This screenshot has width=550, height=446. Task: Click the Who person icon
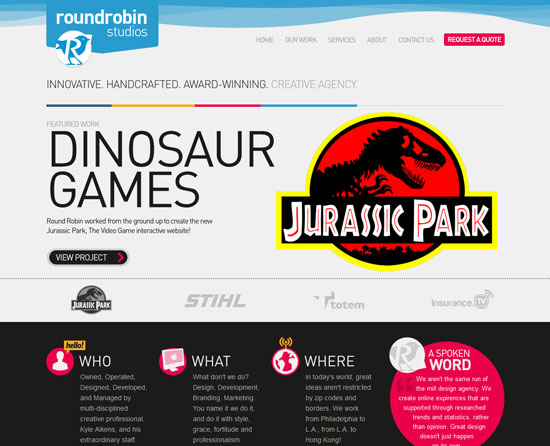point(60,361)
